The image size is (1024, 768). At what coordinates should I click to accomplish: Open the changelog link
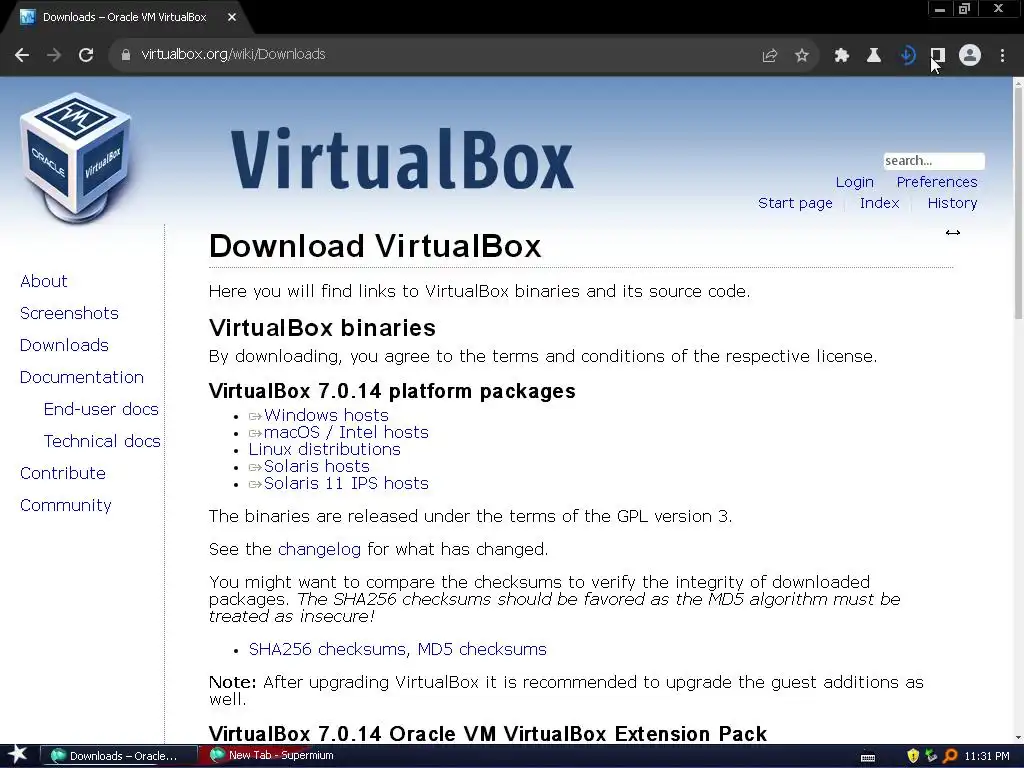[319, 549]
